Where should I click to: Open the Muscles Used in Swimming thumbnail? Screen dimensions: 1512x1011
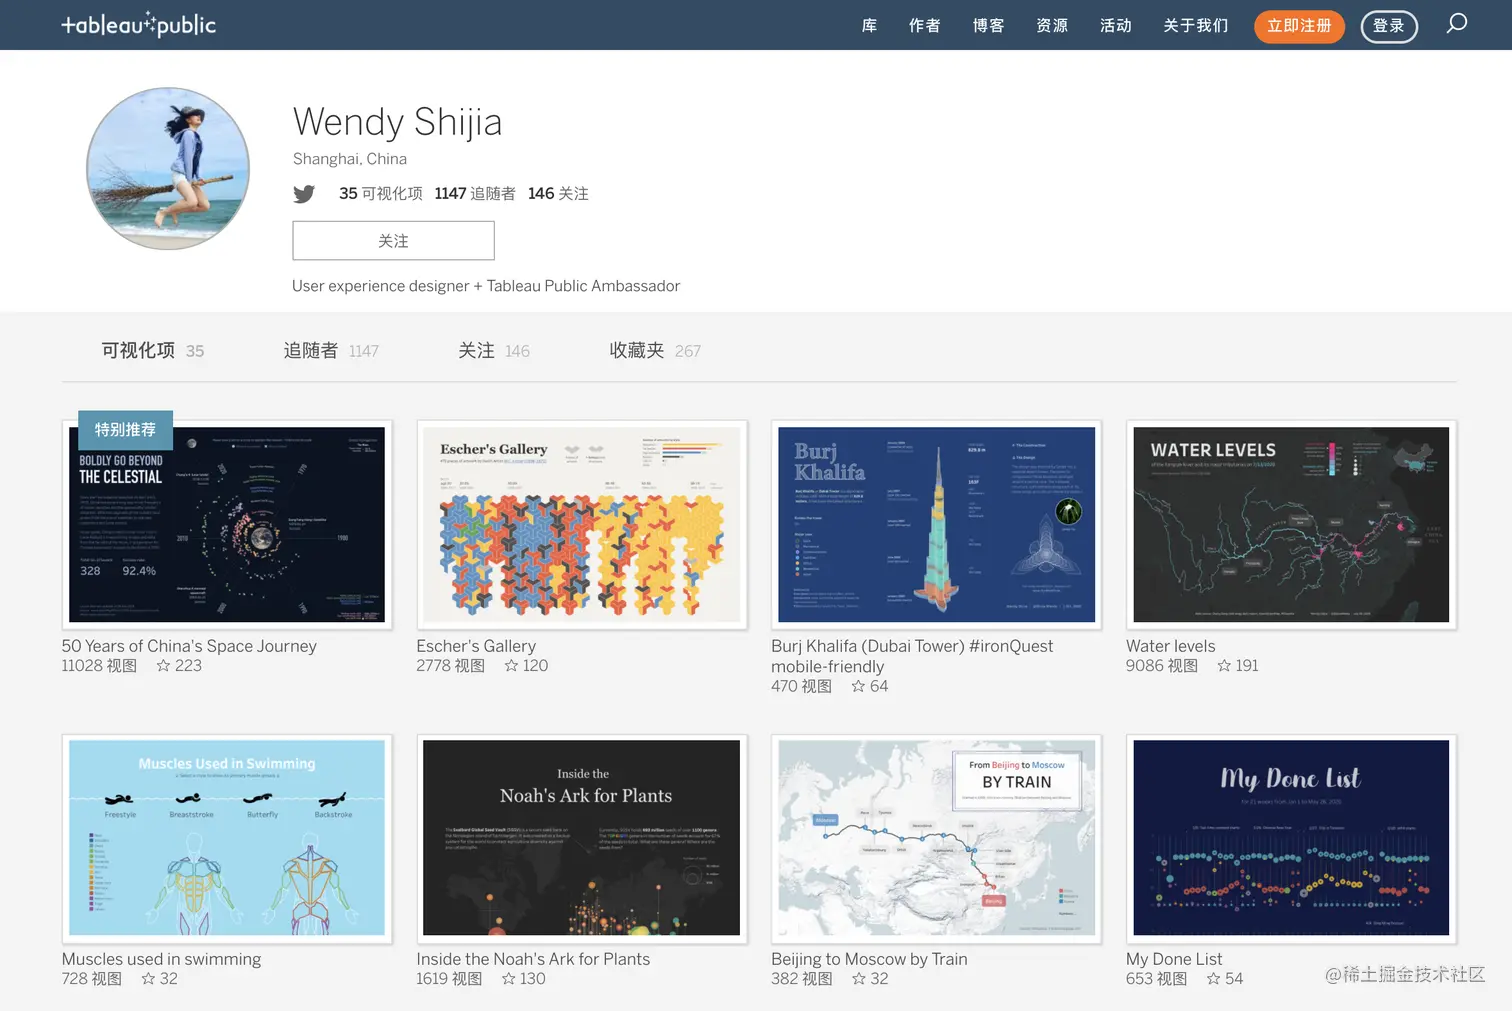[x=227, y=838]
